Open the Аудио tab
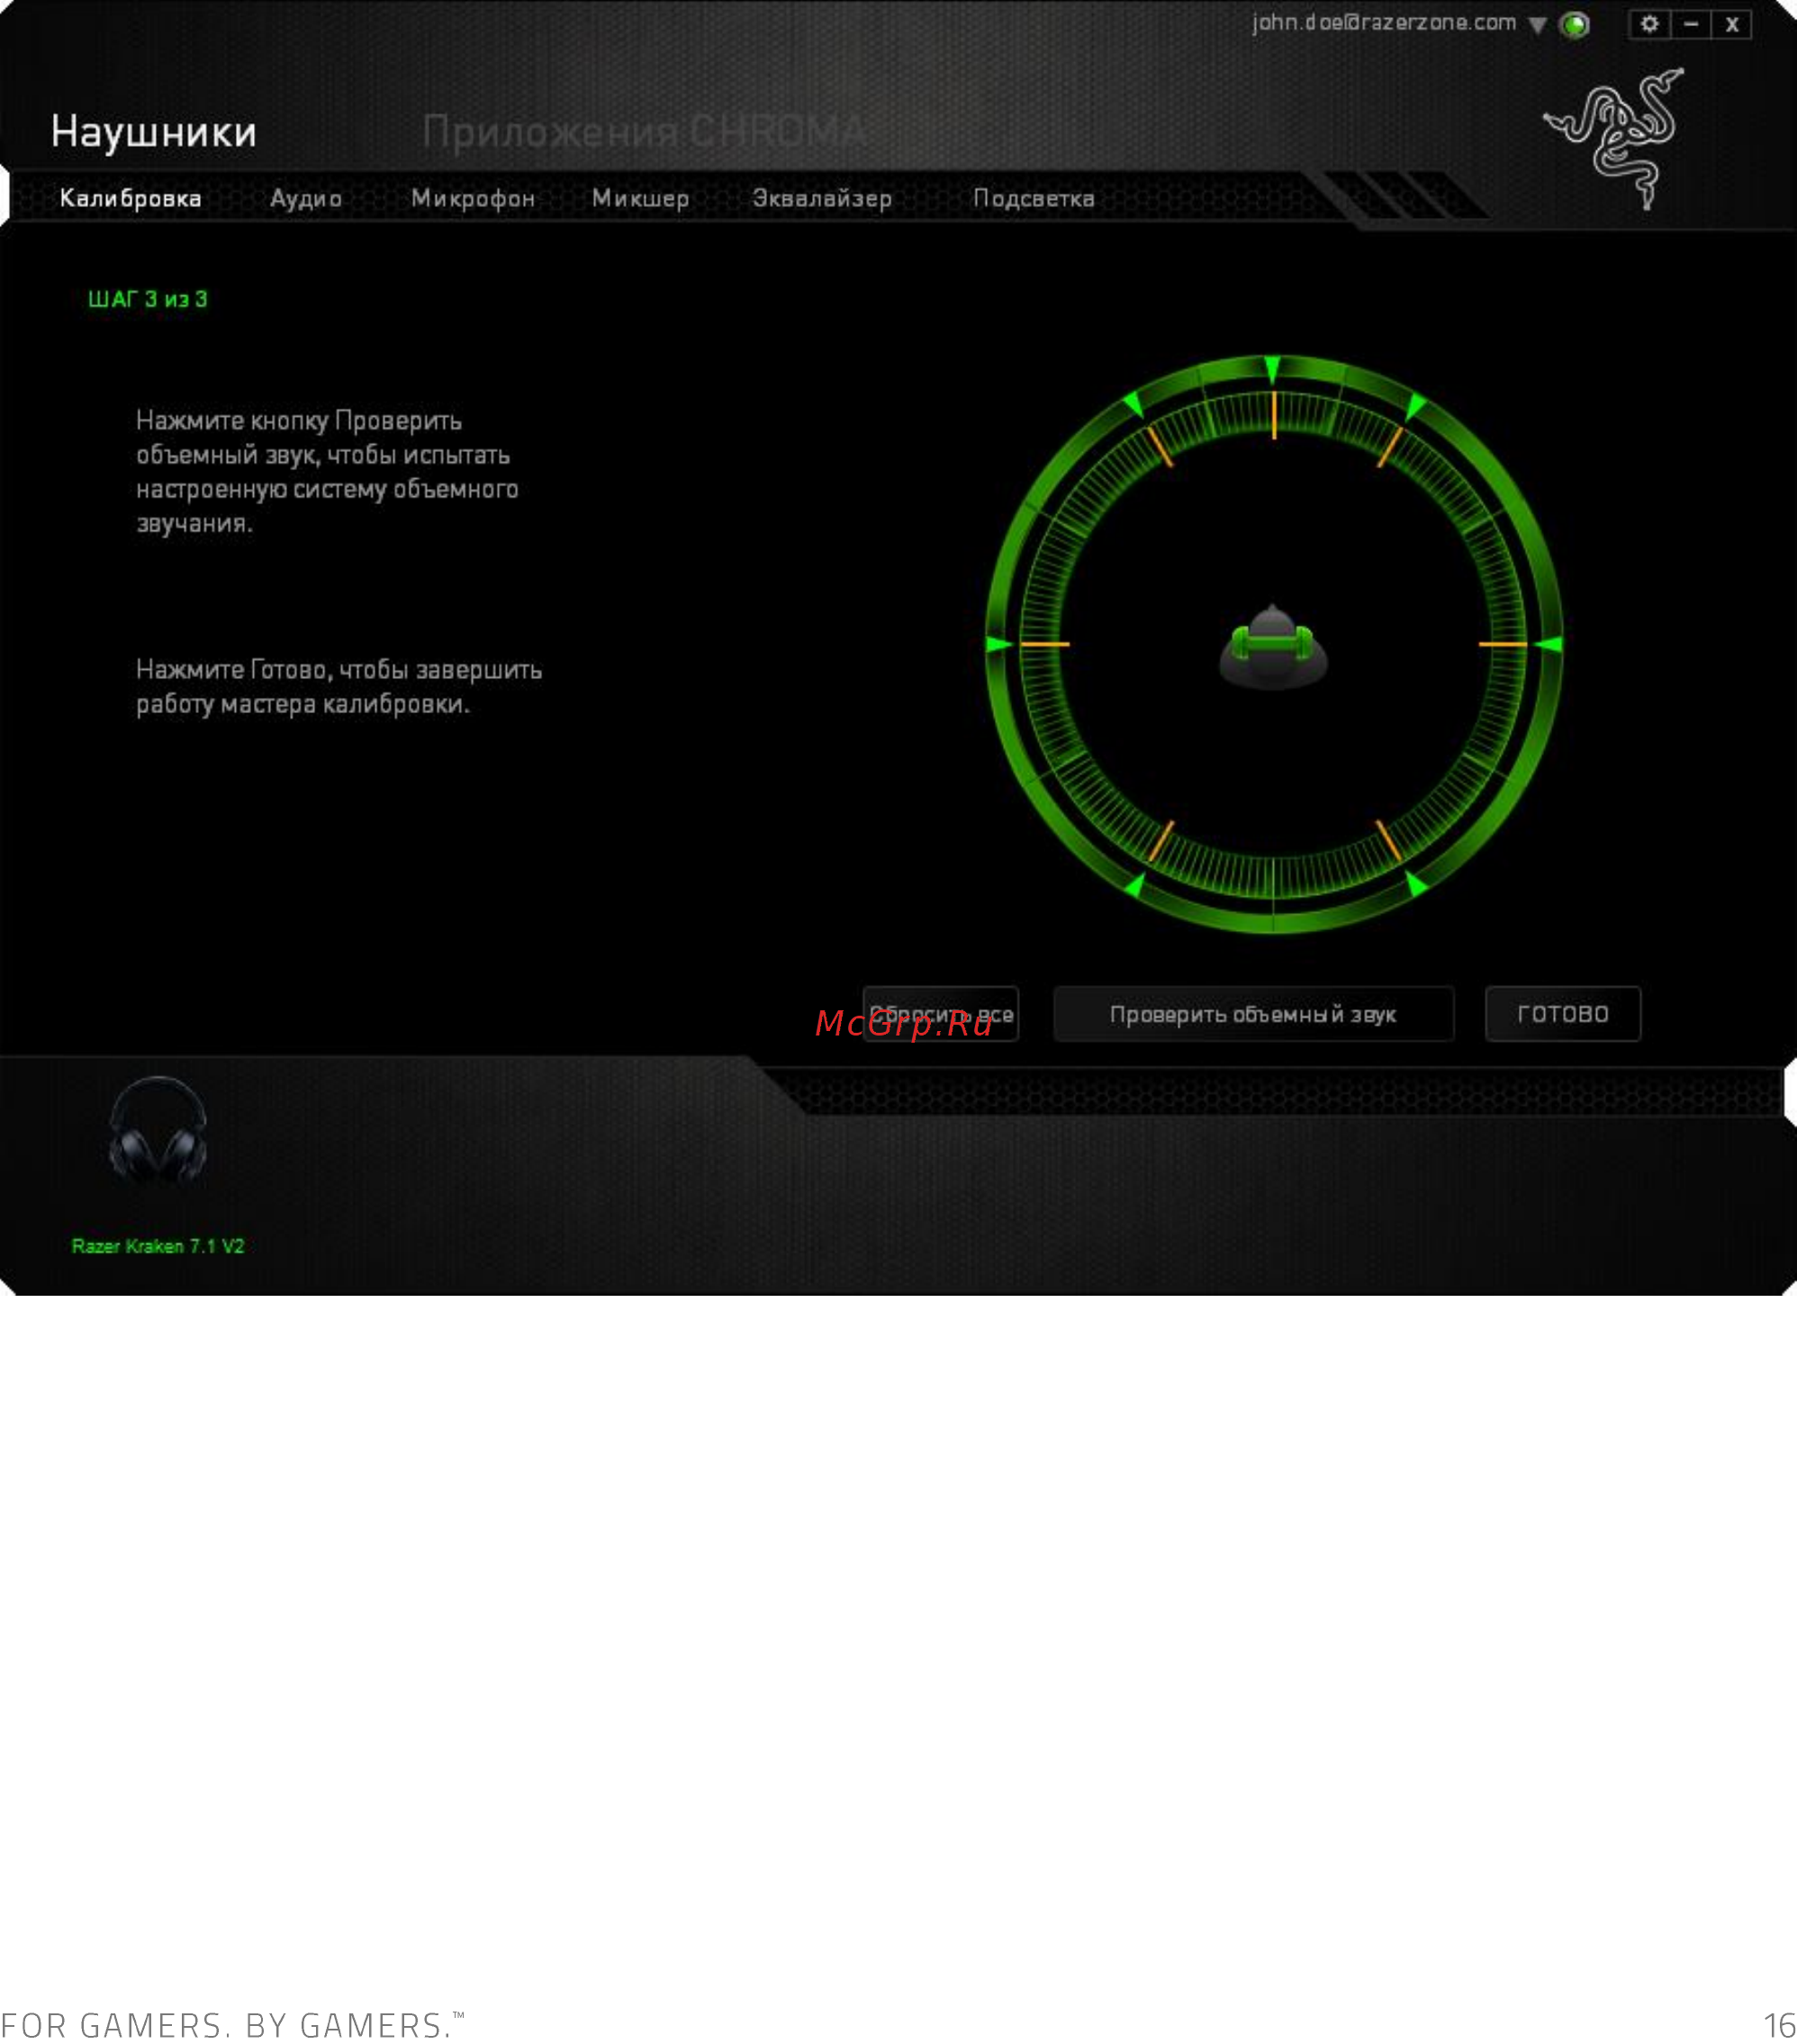1797x2044 pixels. coord(306,198)
